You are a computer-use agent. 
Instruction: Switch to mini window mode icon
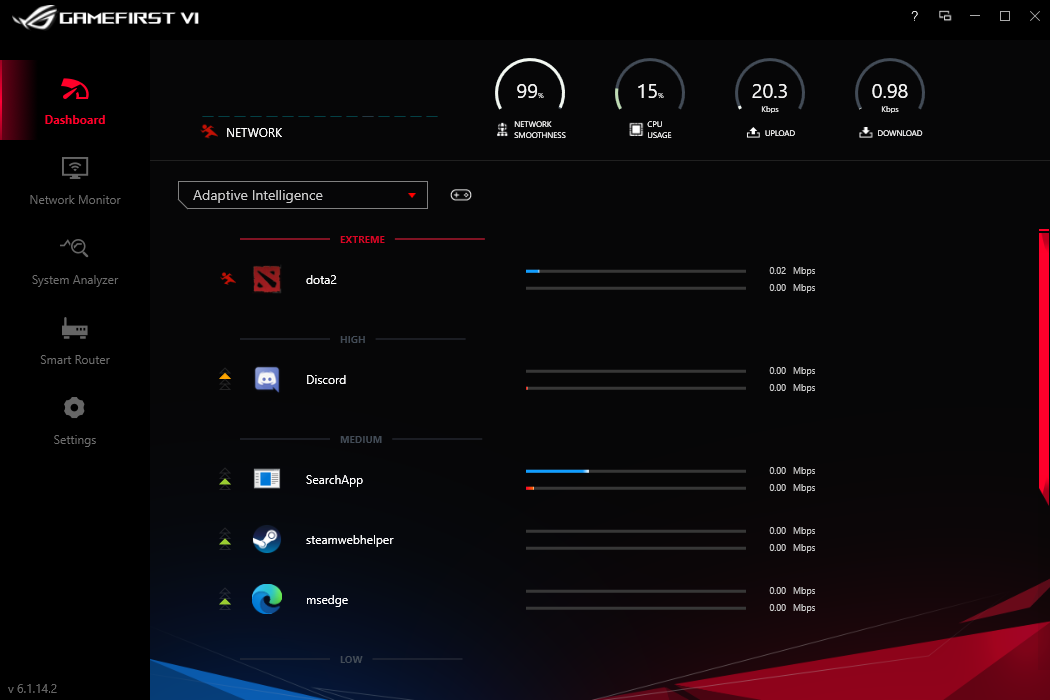click(945, 16)
